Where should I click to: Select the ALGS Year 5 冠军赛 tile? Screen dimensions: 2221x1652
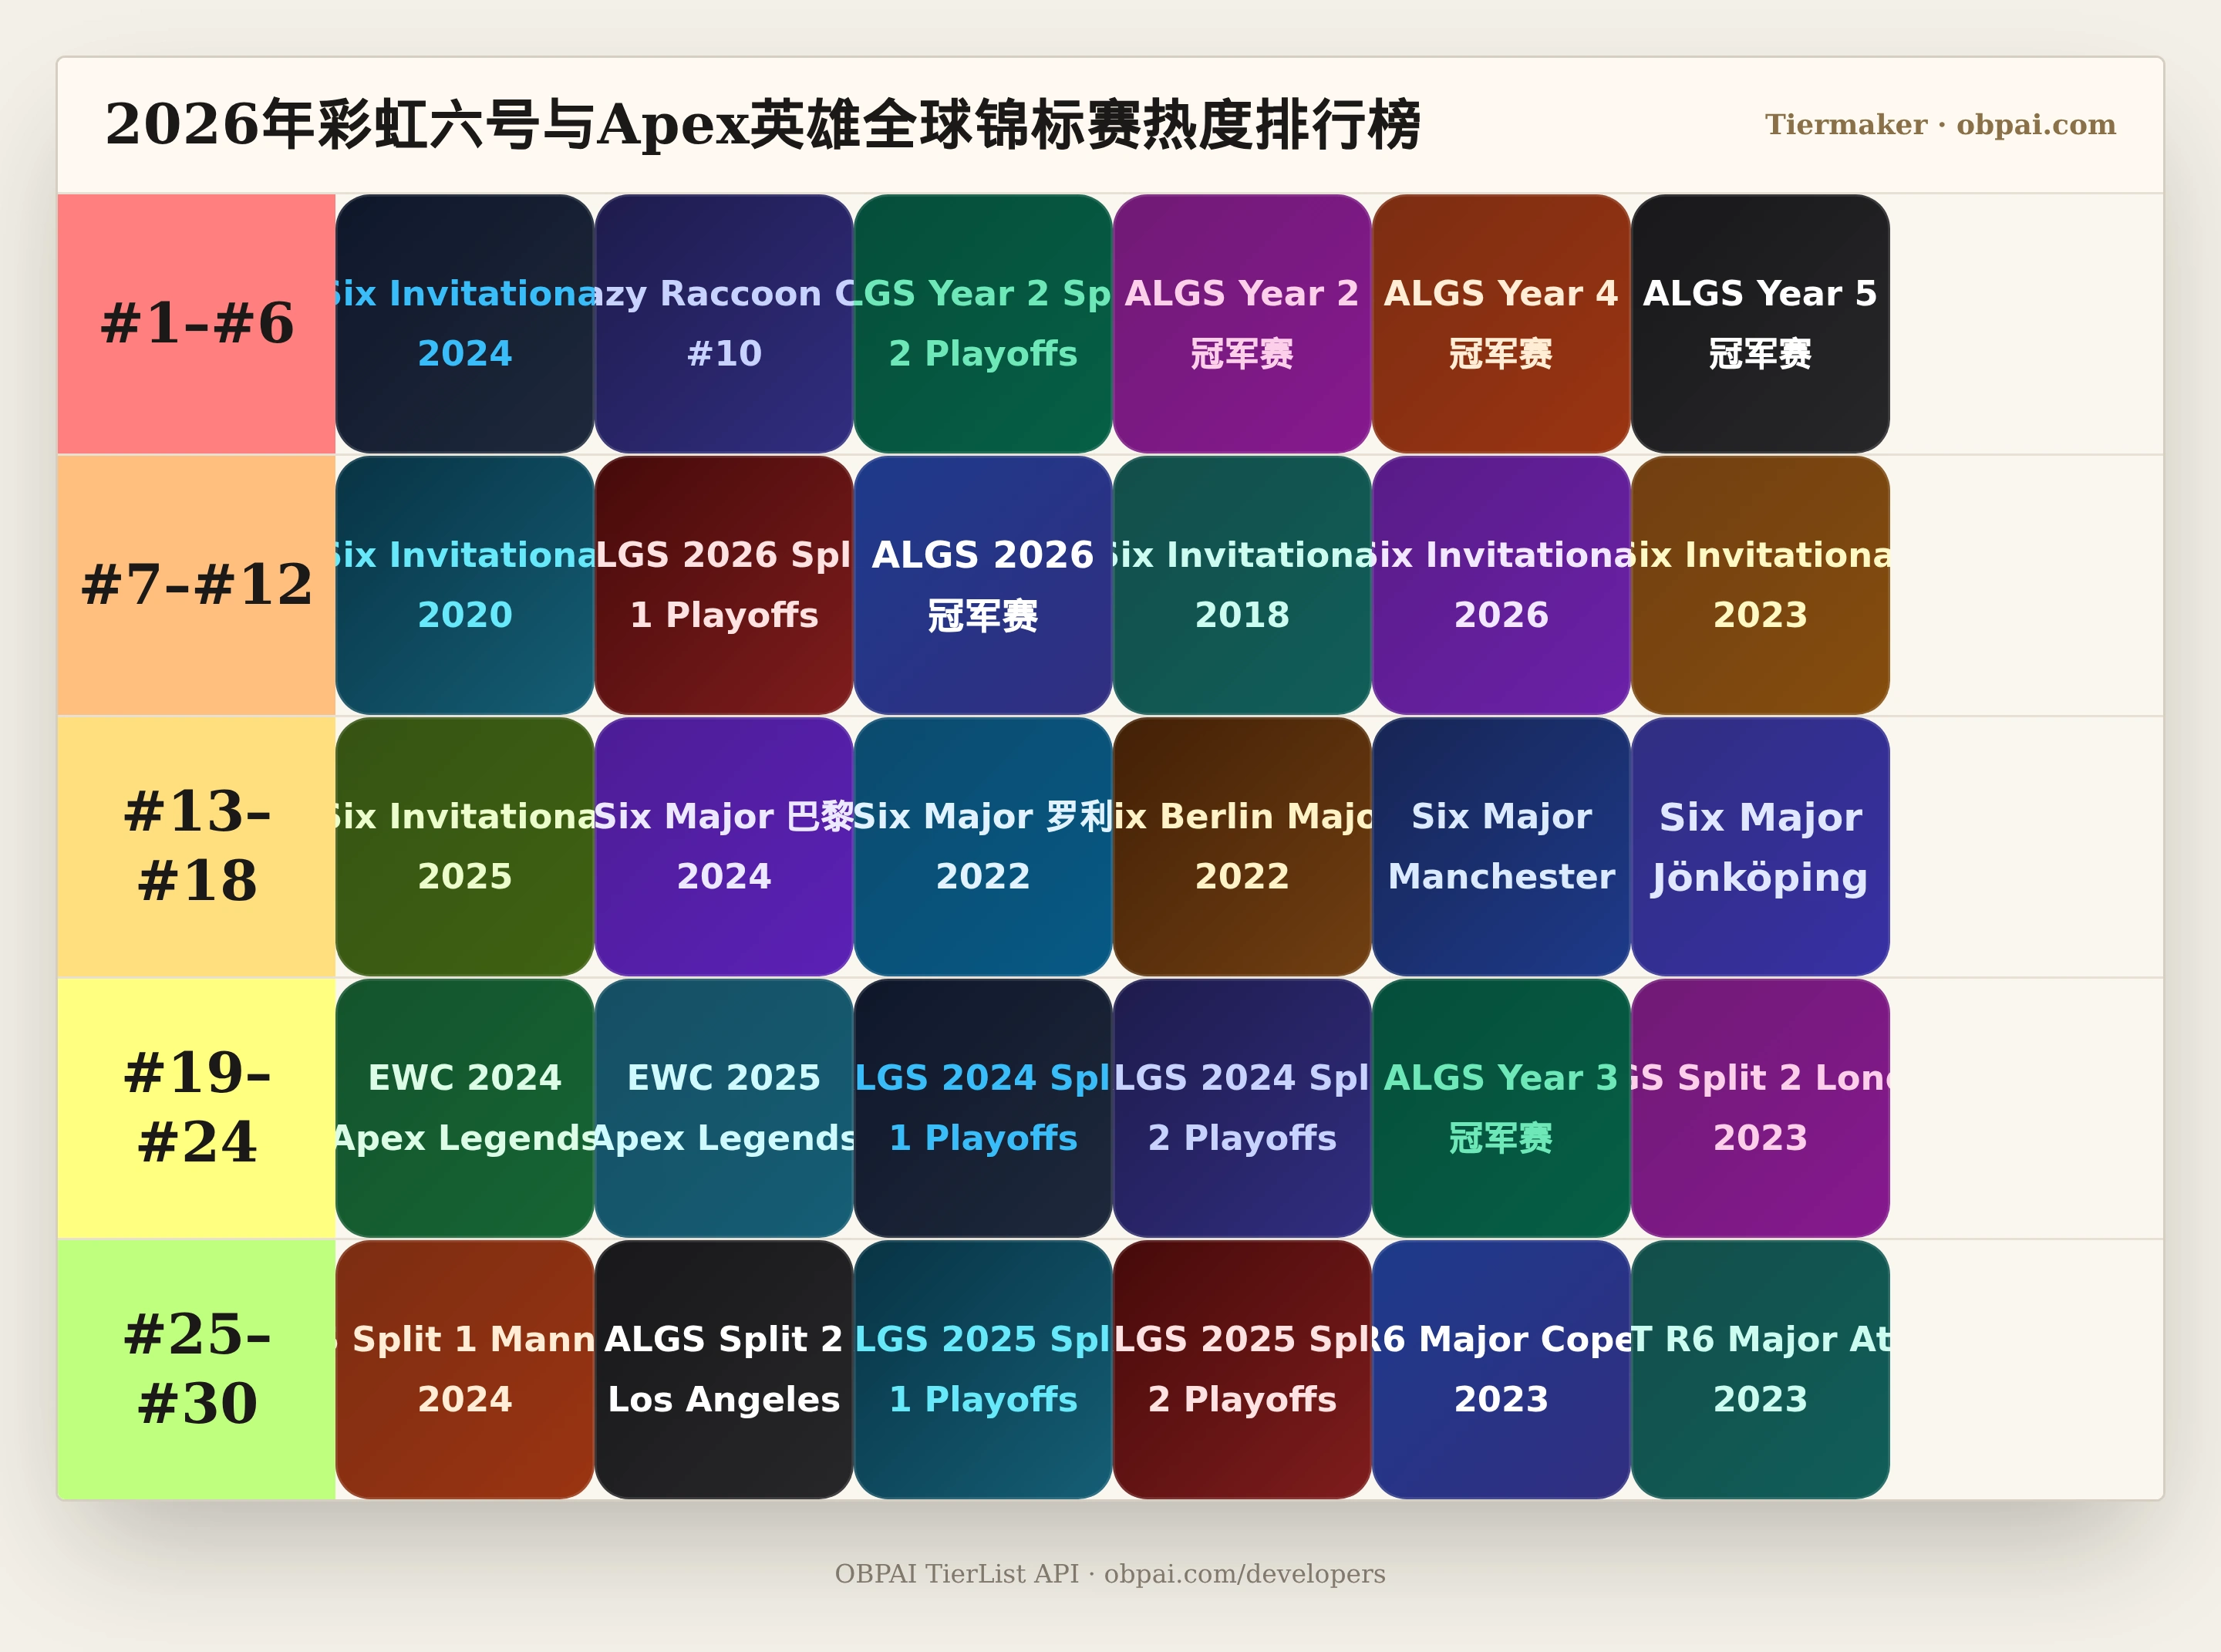(1760, 324)
